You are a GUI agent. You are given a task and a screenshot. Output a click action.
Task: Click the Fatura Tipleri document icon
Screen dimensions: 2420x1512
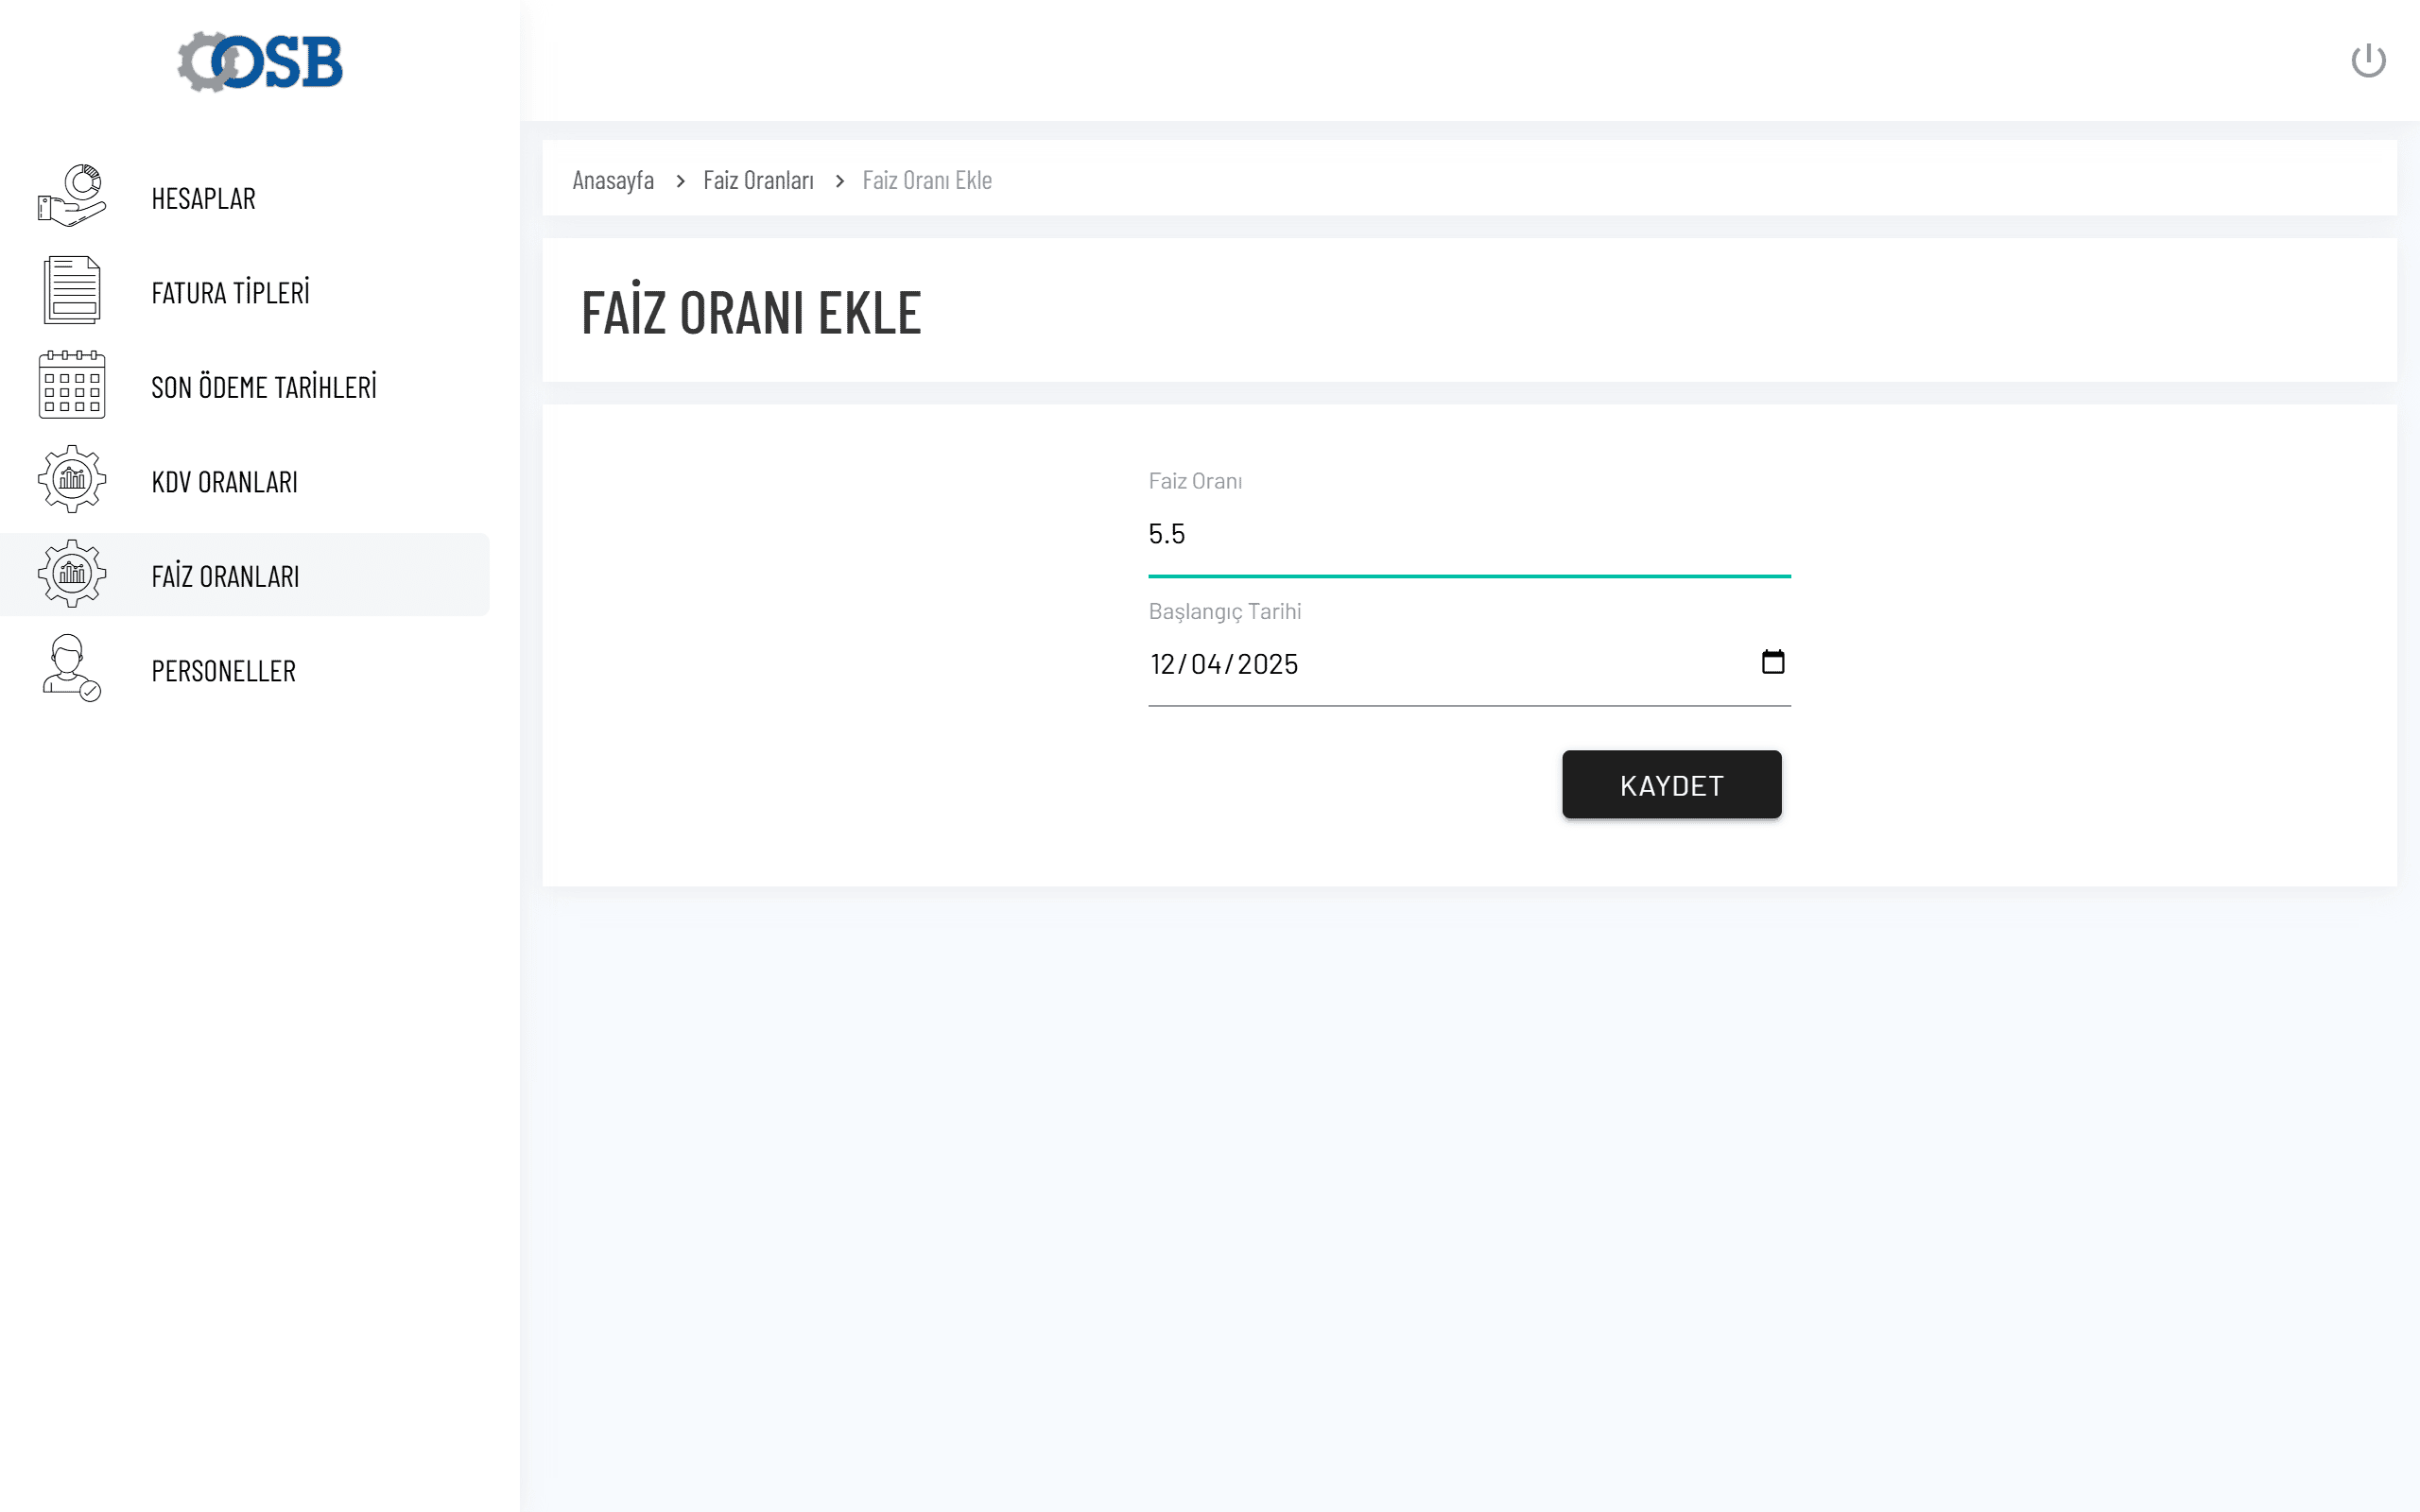pos(71,290)
